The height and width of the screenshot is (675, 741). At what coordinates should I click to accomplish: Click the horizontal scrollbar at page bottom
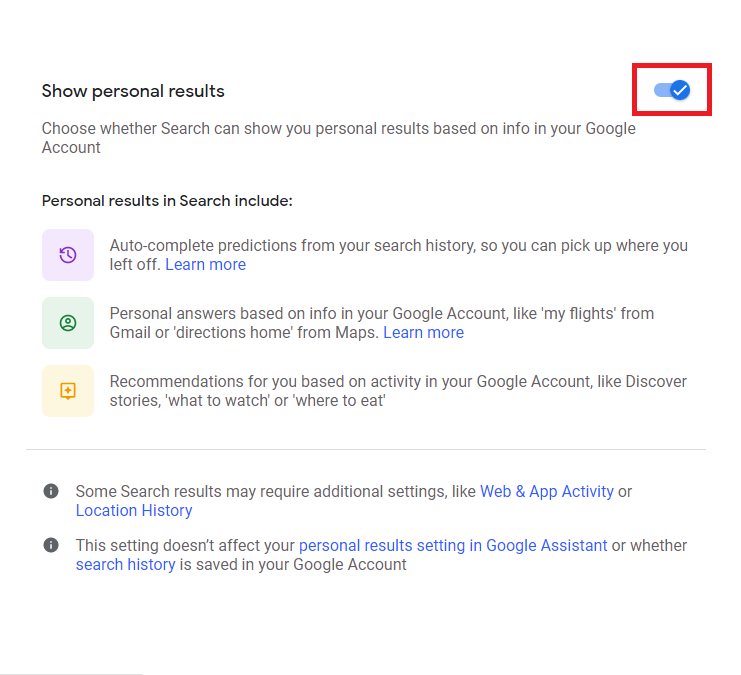click(72, 672)
